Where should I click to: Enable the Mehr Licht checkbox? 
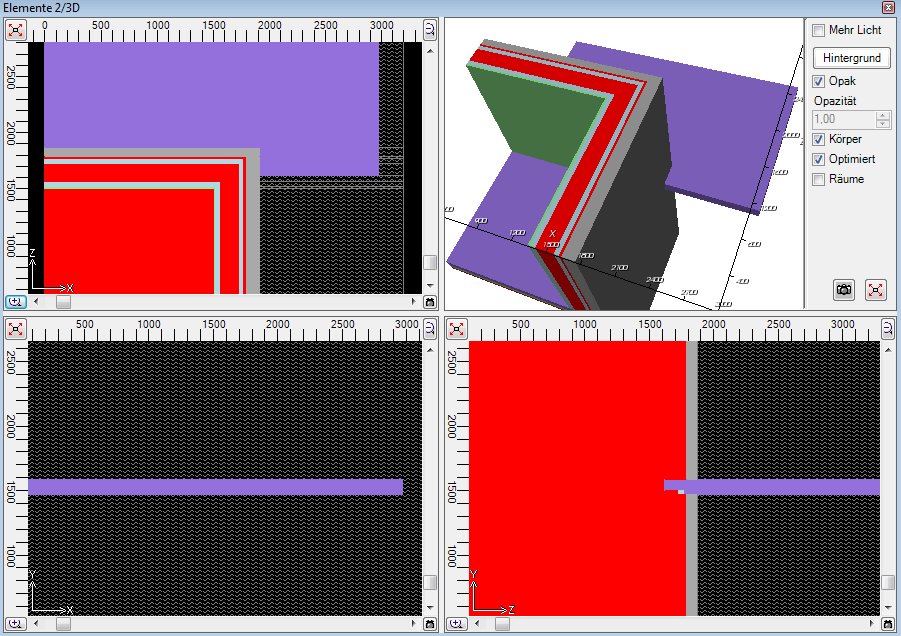819,31
